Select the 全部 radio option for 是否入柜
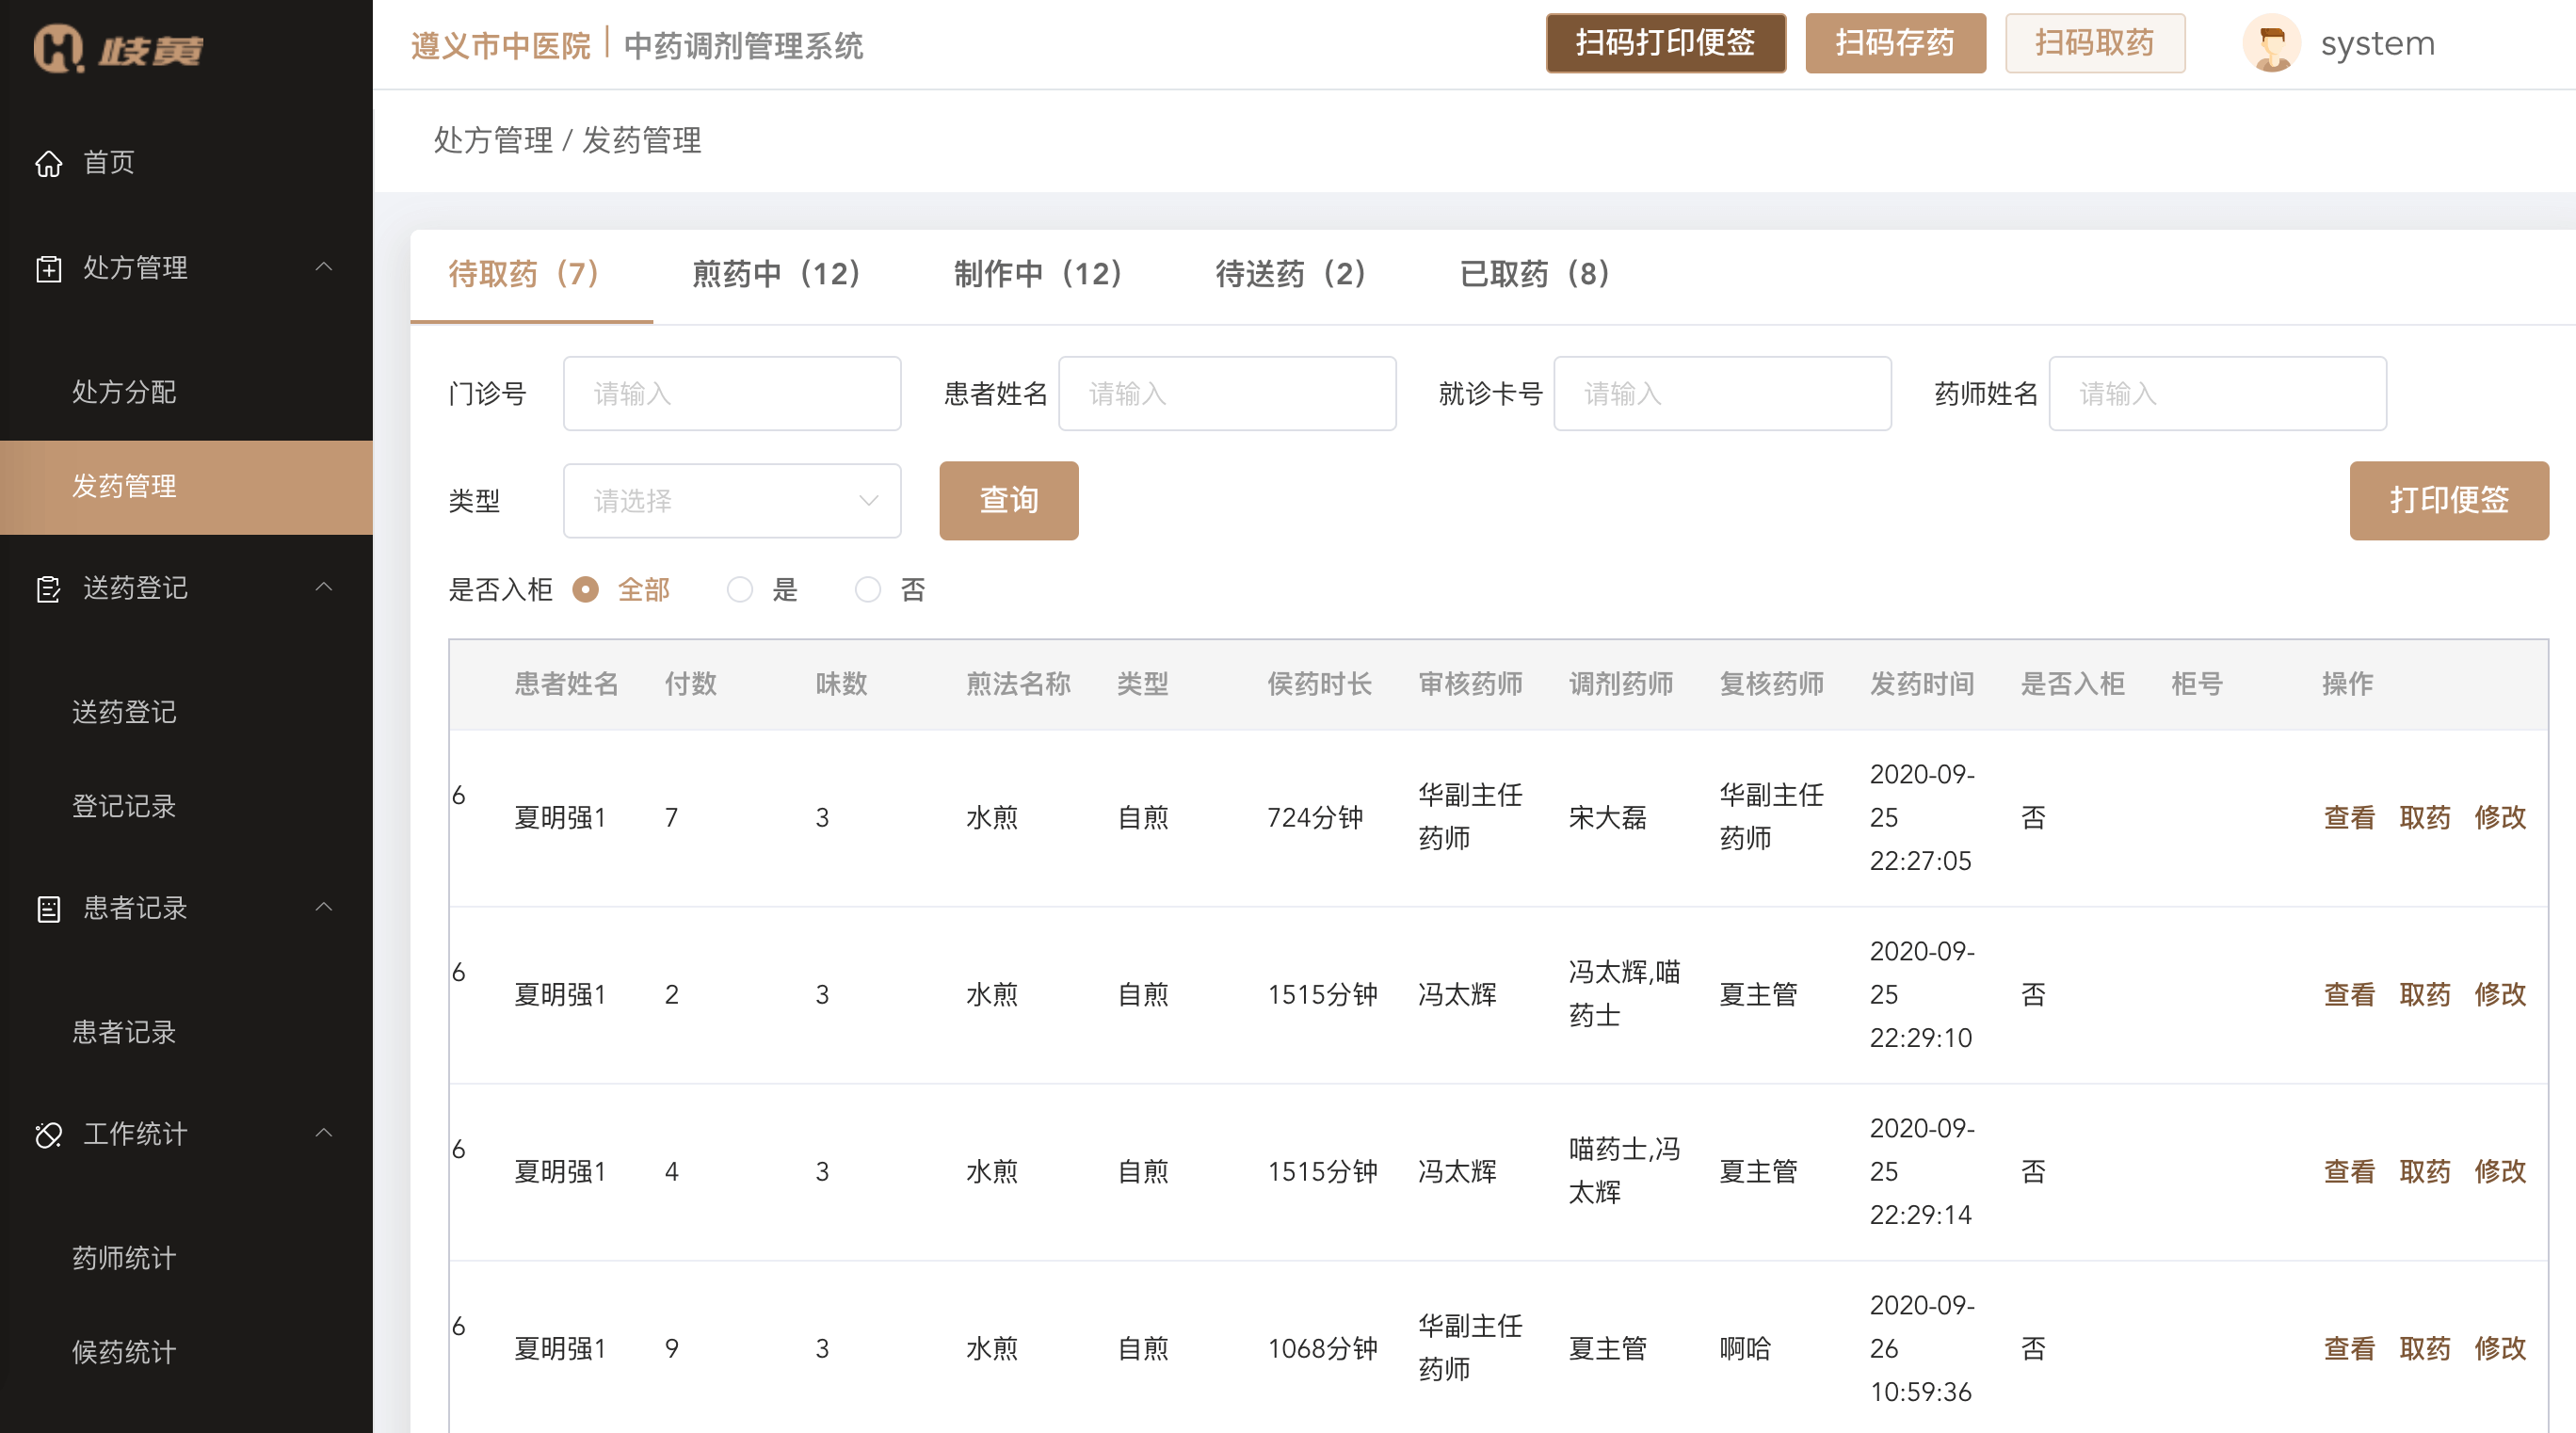Image resolution: width=2576 pixels, height=1433 pixels. point(587,590)
